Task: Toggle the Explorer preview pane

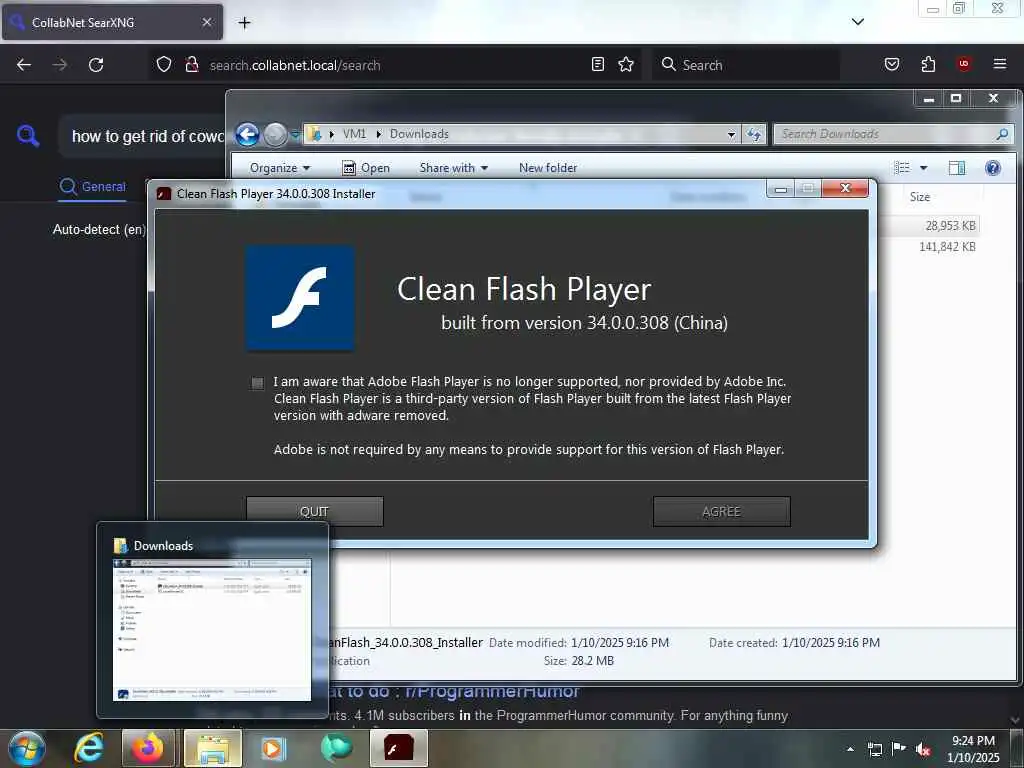Action: tap(957, 168)
